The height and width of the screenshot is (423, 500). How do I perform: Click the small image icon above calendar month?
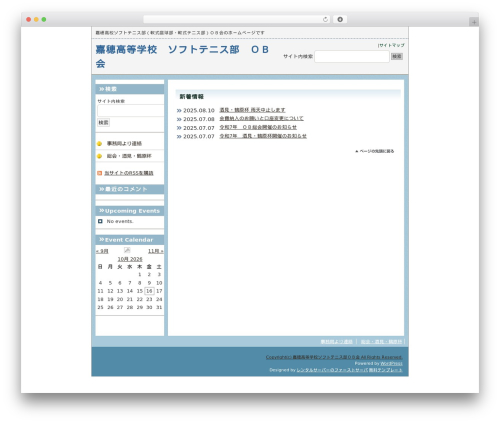pyautogui.click(x=127, y=250)
